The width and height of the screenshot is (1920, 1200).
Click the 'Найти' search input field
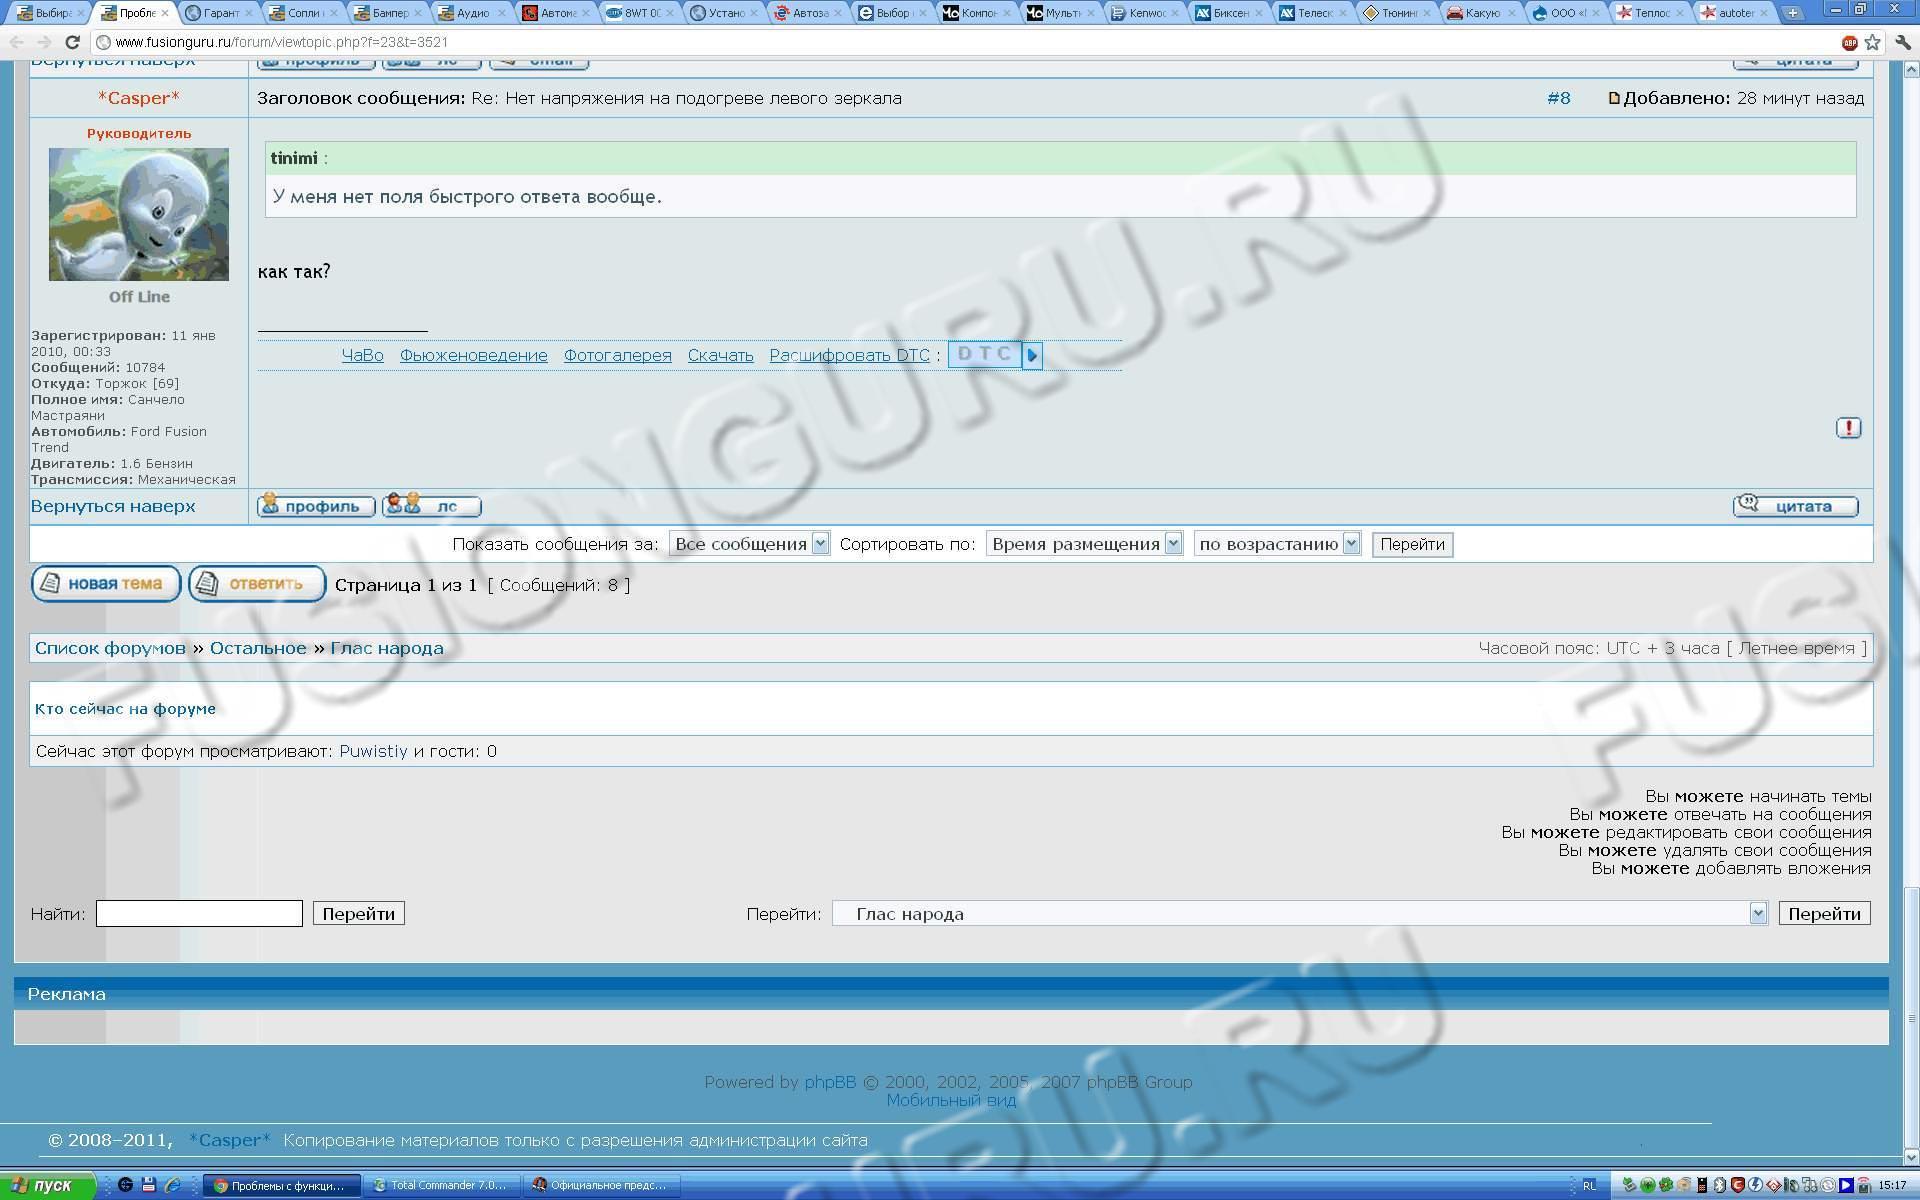pos(199,913)
